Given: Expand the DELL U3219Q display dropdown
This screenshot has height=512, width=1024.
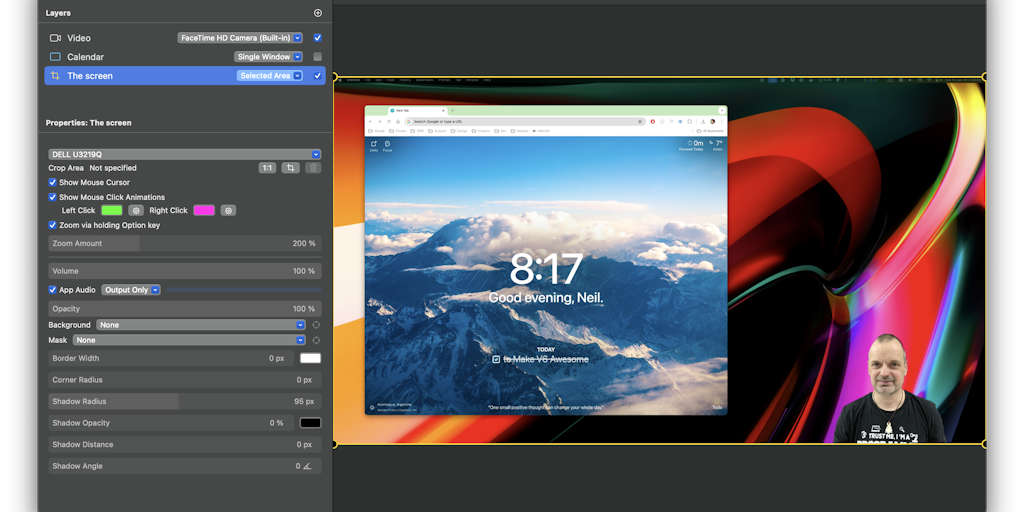Looking at the screenshot, I should pos(185,155).
